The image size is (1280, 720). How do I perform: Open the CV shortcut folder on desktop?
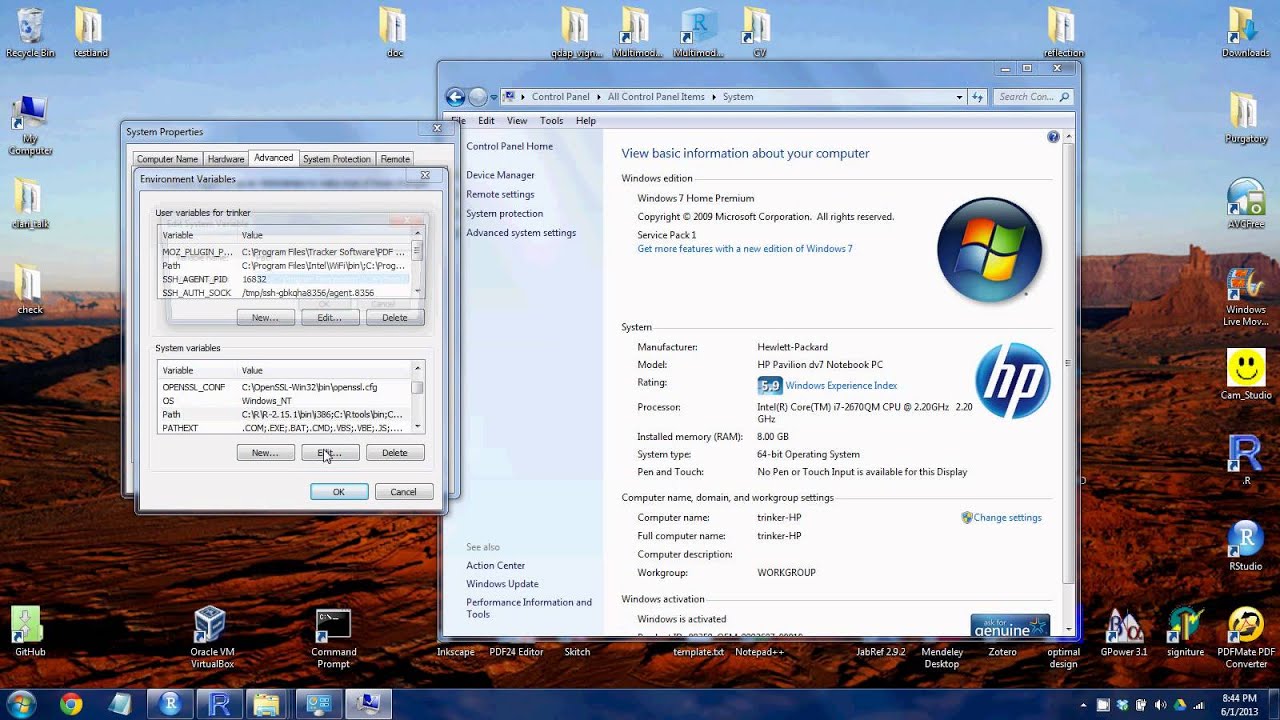[759, 32]
